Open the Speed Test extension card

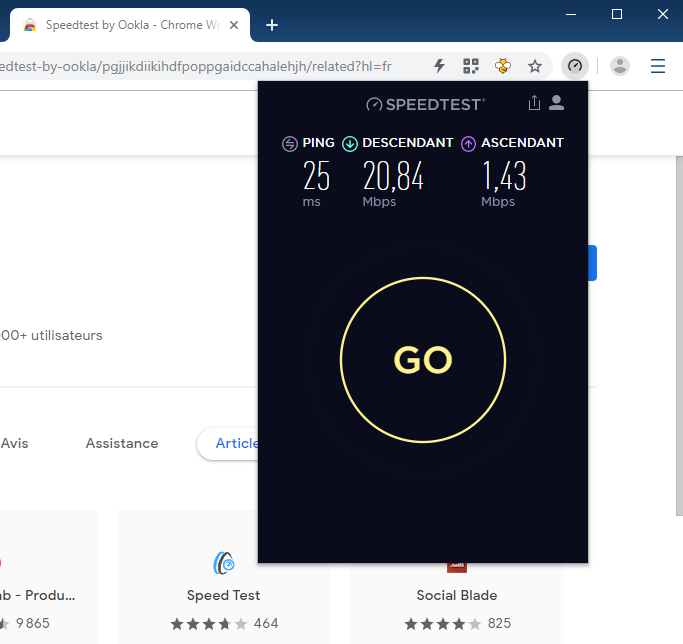223,577
